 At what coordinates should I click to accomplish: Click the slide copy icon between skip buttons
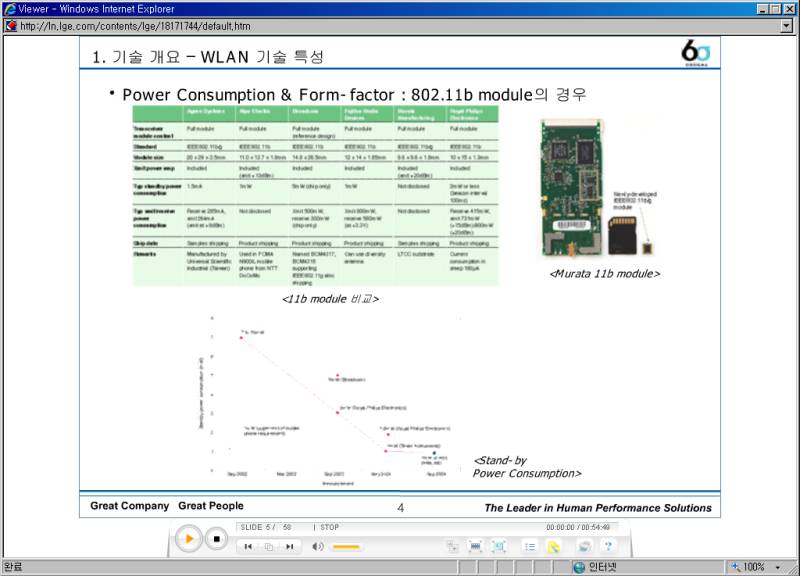pyautogui.click(x=268, y=547)
